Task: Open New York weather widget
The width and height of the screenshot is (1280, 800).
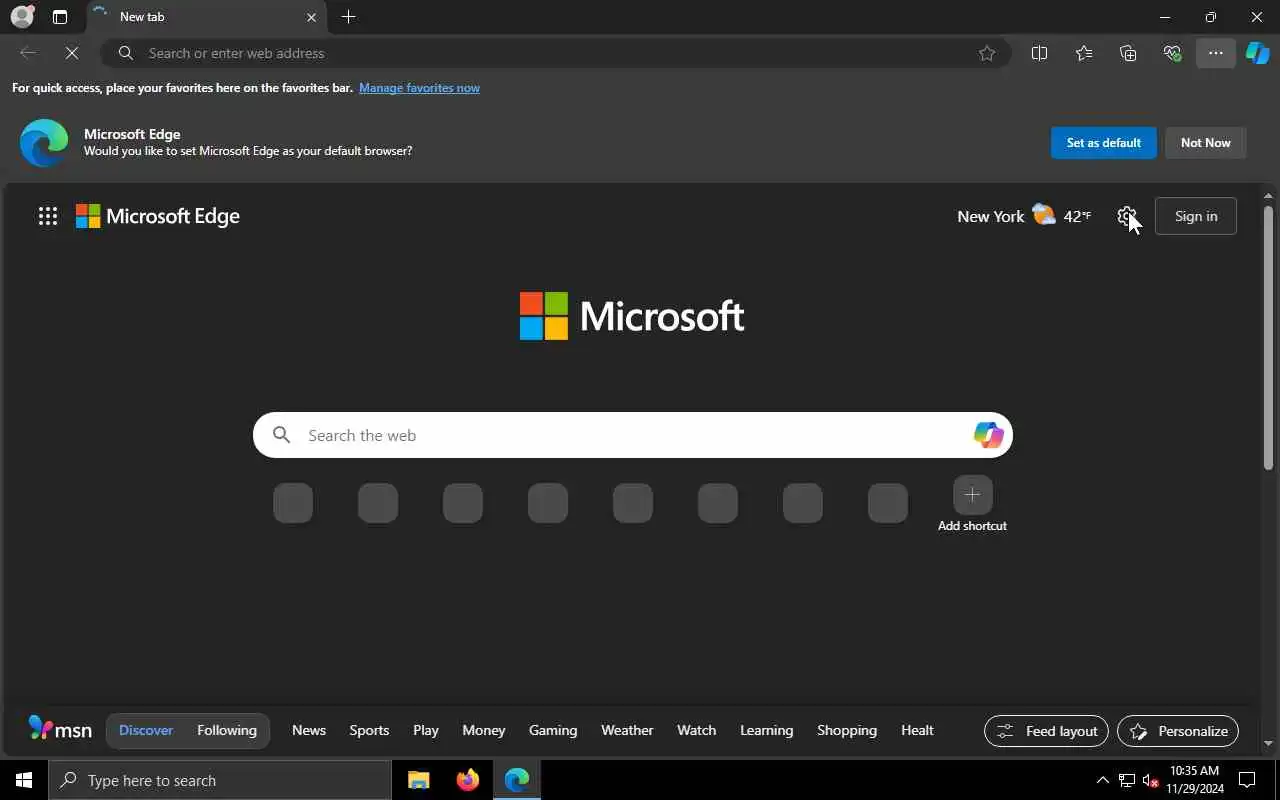Action: click(1023, 216)
